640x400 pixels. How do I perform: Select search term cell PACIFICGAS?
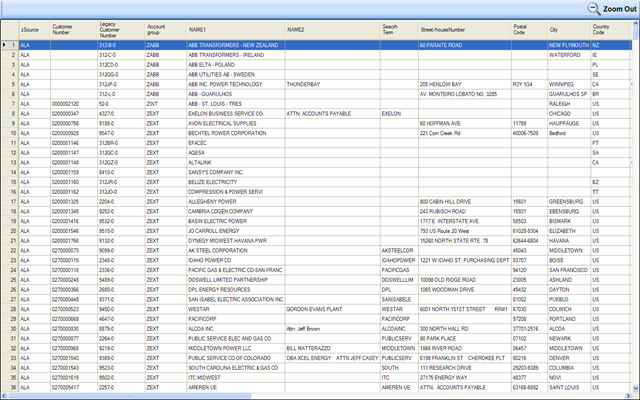[399, 270]
